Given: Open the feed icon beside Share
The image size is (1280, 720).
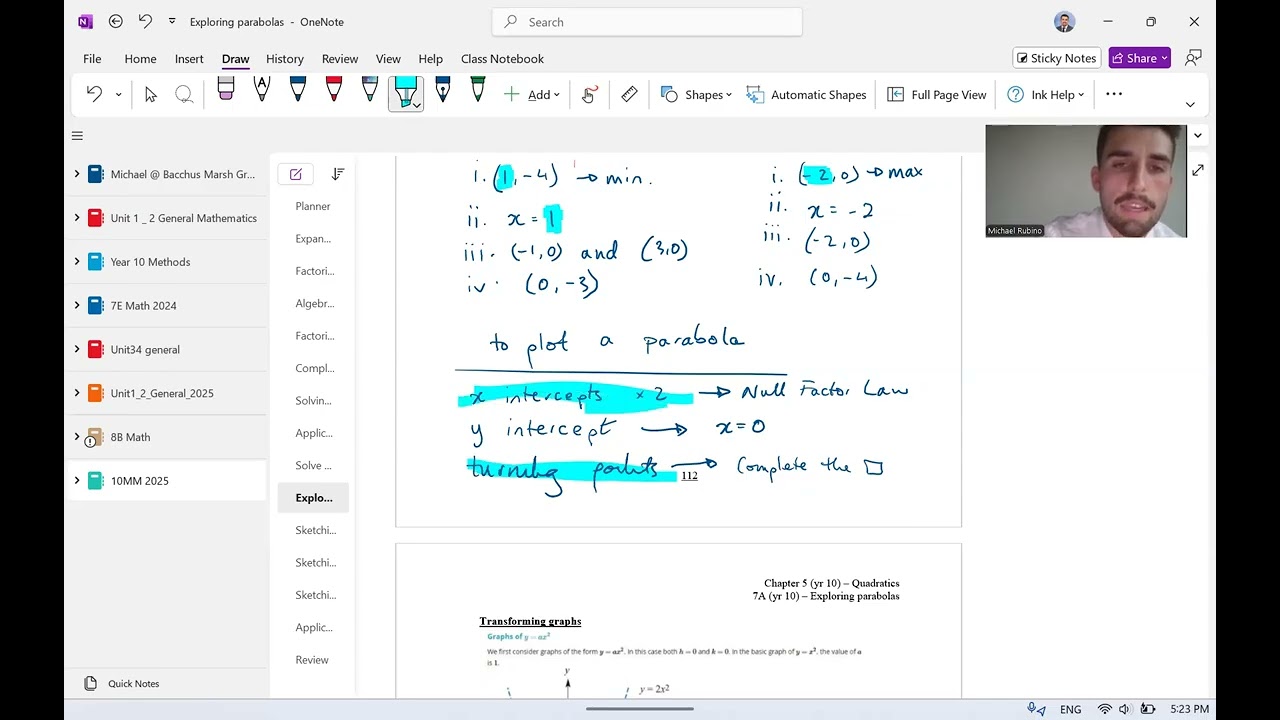Looking at the screenshot, I should (1193, 58).
